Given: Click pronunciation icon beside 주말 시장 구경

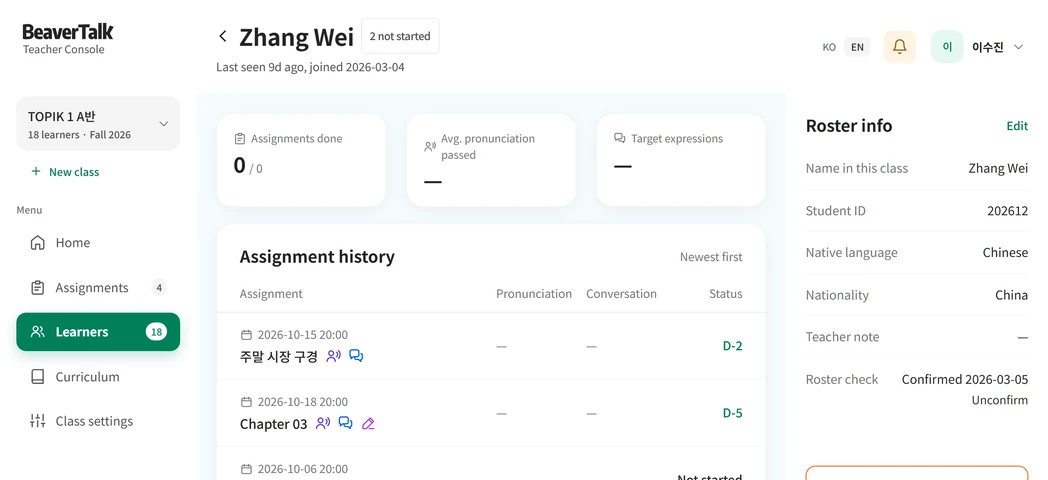Looking at the screenshot, I should pyautogui.click(x=334, y=356).
